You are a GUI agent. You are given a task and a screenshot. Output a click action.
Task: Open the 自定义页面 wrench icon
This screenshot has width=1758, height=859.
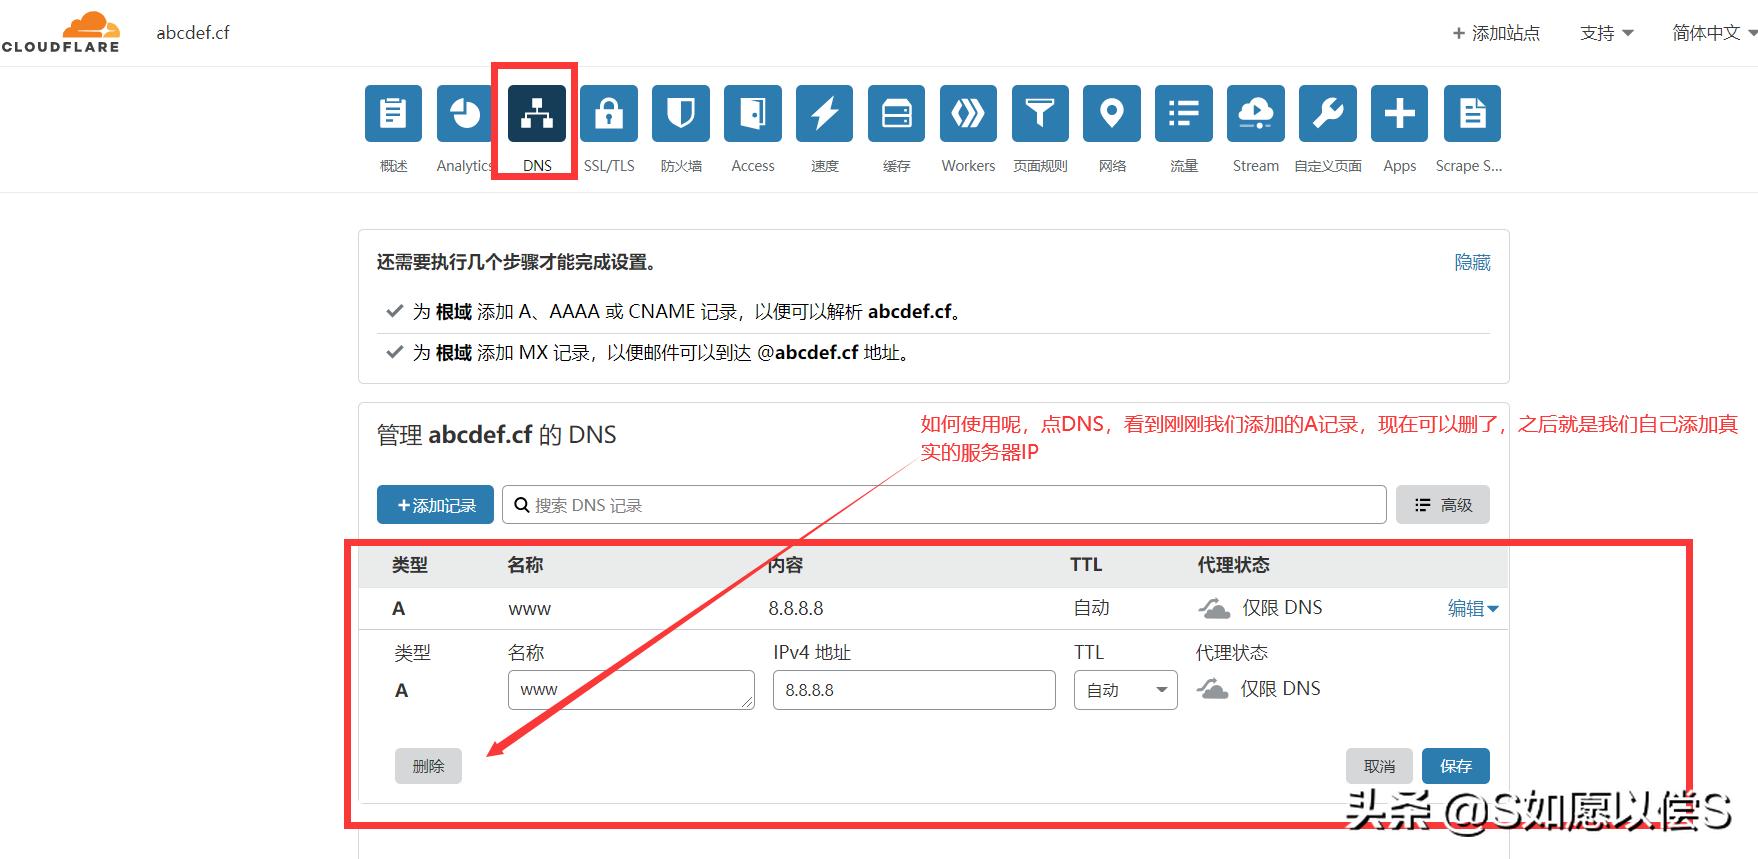(1328, 113)
